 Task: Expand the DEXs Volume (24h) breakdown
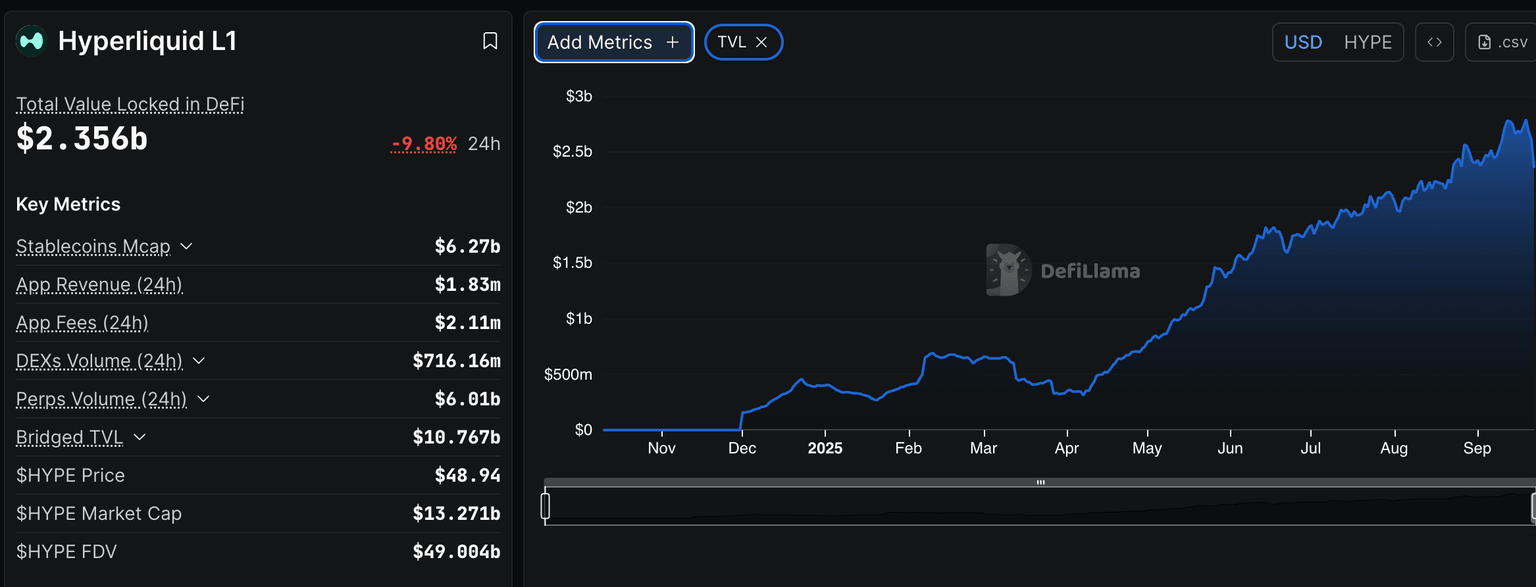click(x=198, y=361)
